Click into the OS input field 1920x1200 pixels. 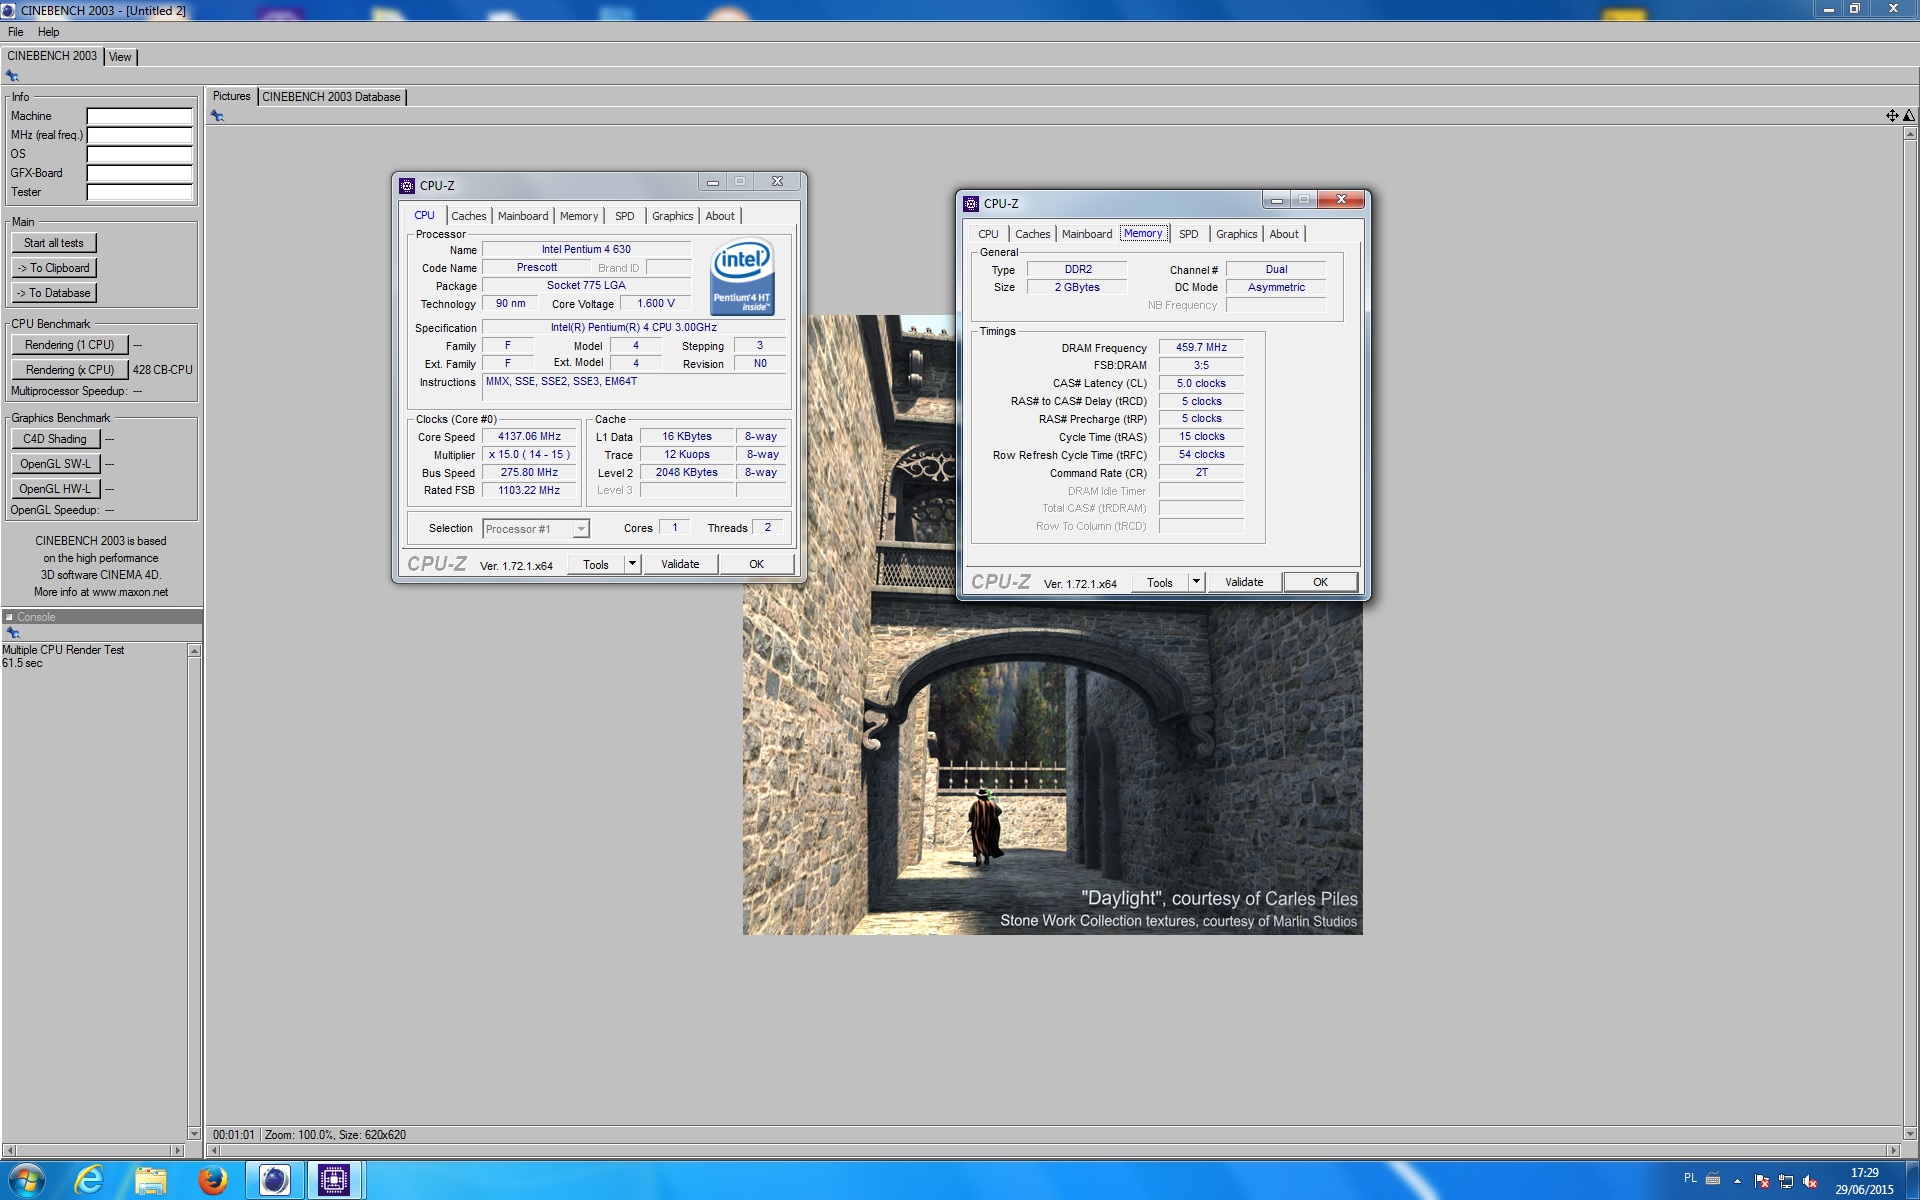coord(139,154)
